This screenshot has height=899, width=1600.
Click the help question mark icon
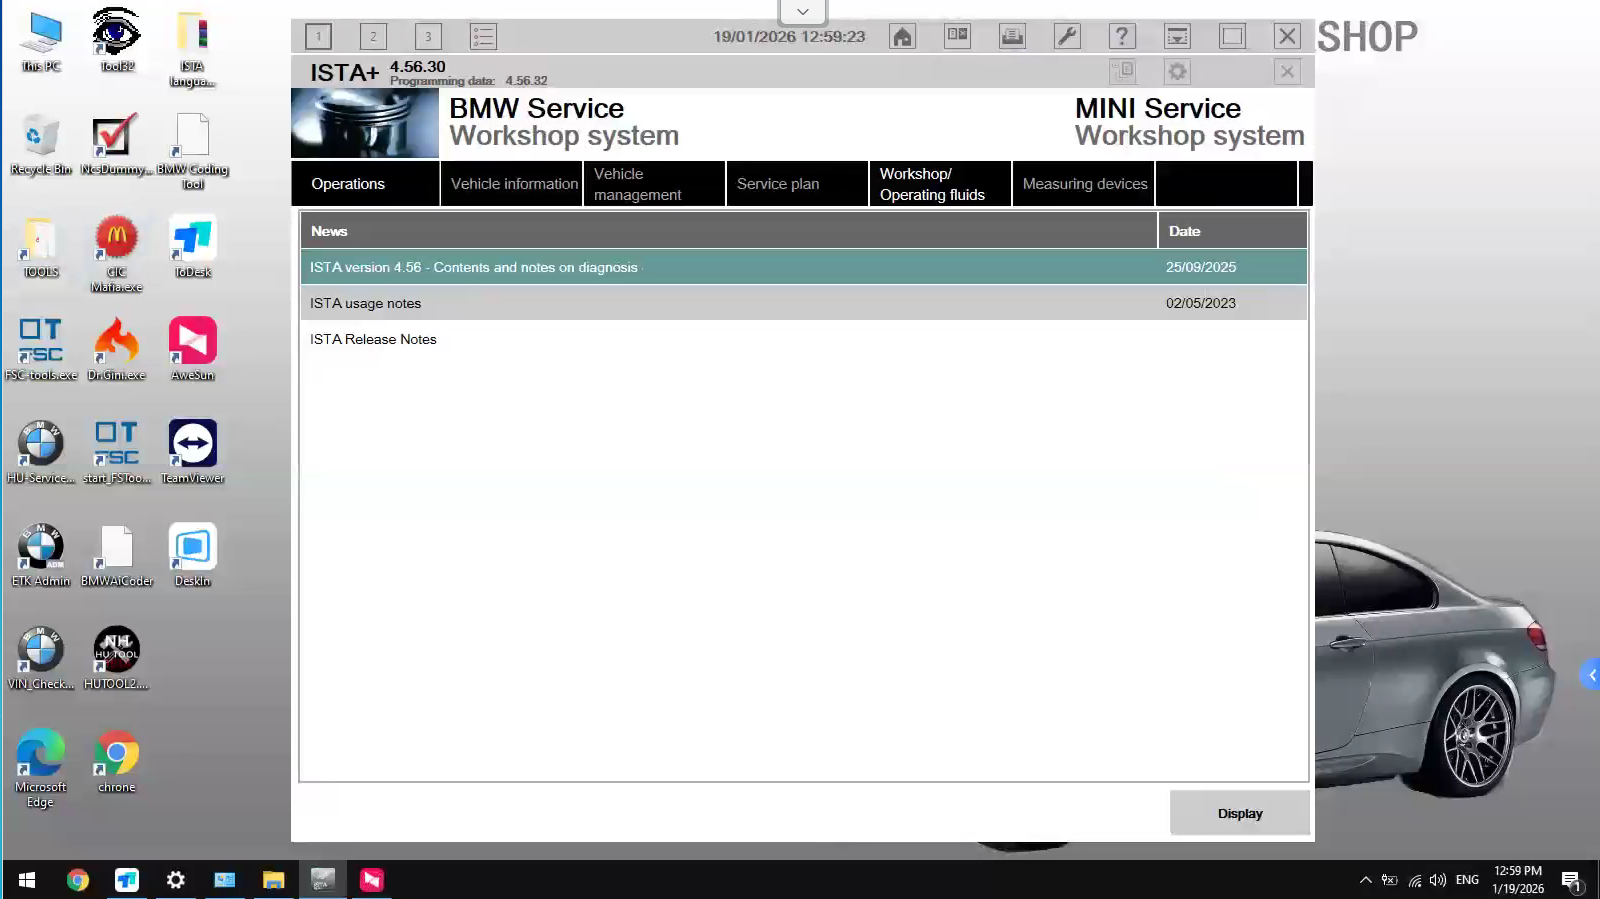(x=1122, y=37)
